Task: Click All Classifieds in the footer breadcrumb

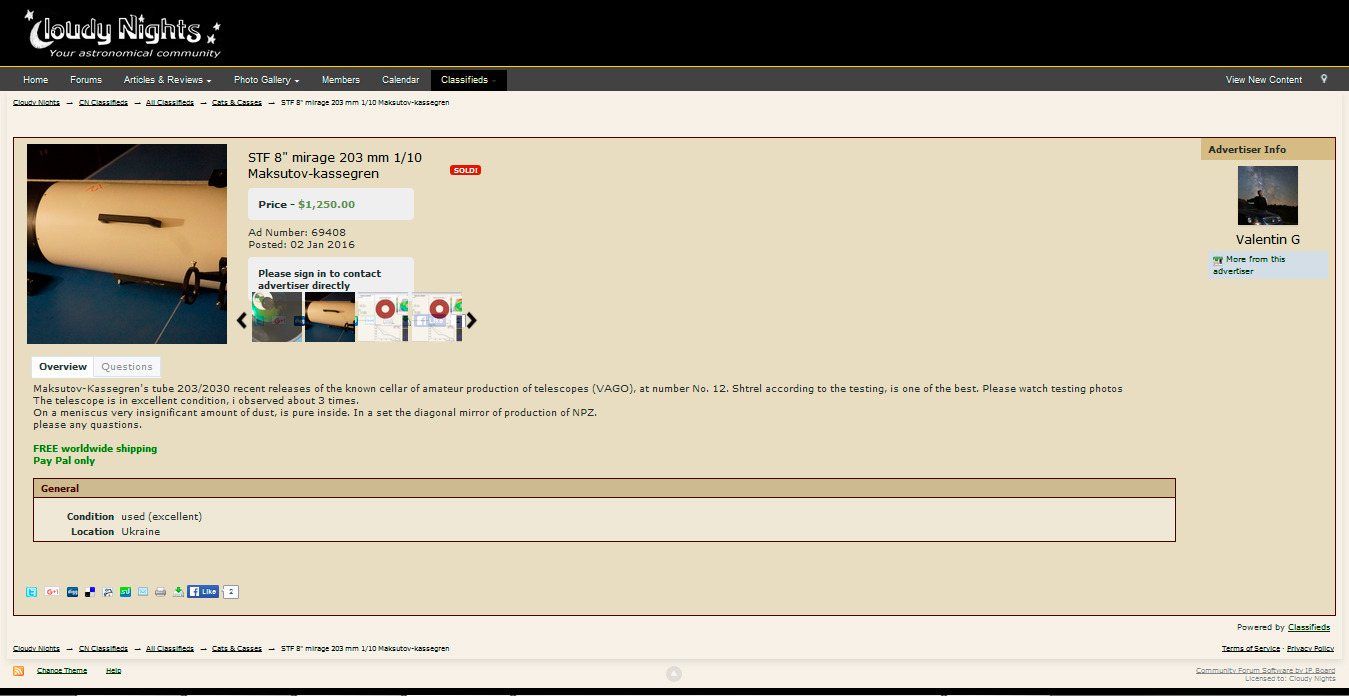Action: [x=170, y=649]
